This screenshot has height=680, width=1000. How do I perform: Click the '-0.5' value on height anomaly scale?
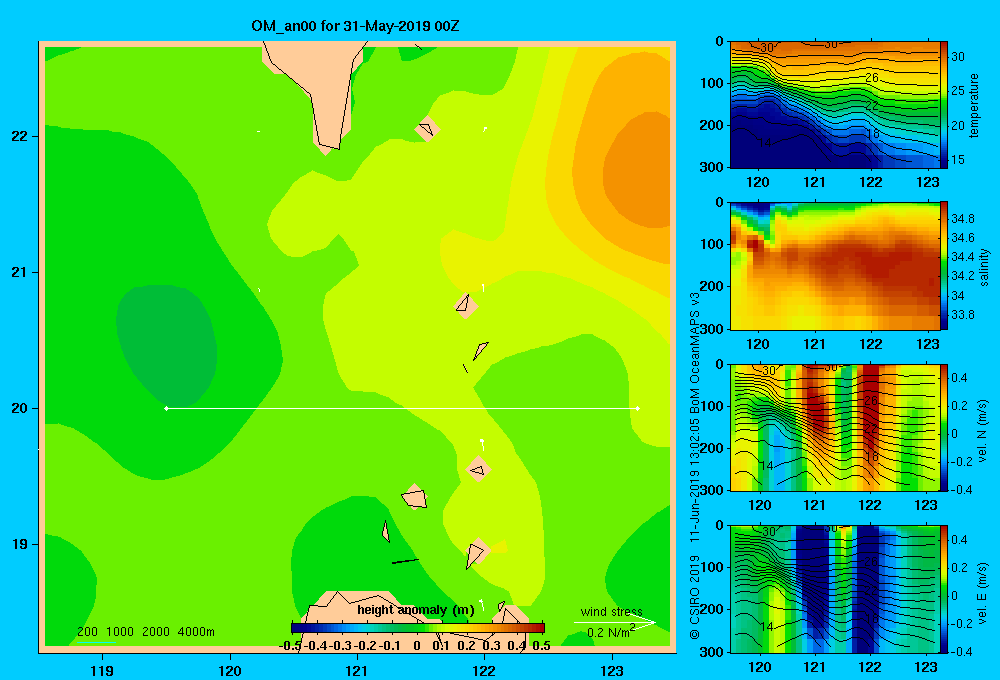click(x=290, y=646)
